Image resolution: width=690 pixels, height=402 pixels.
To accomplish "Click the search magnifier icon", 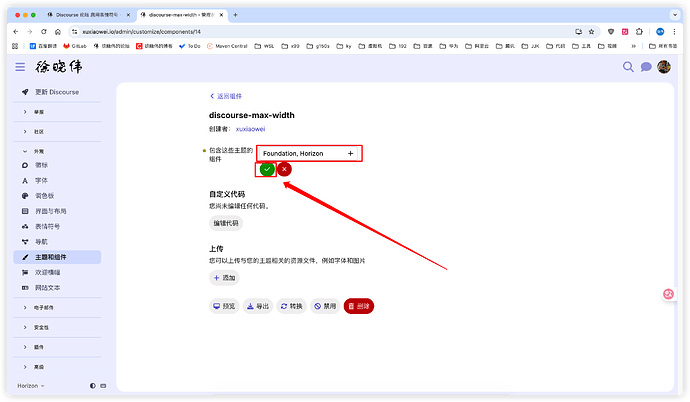I will (629, 67).
